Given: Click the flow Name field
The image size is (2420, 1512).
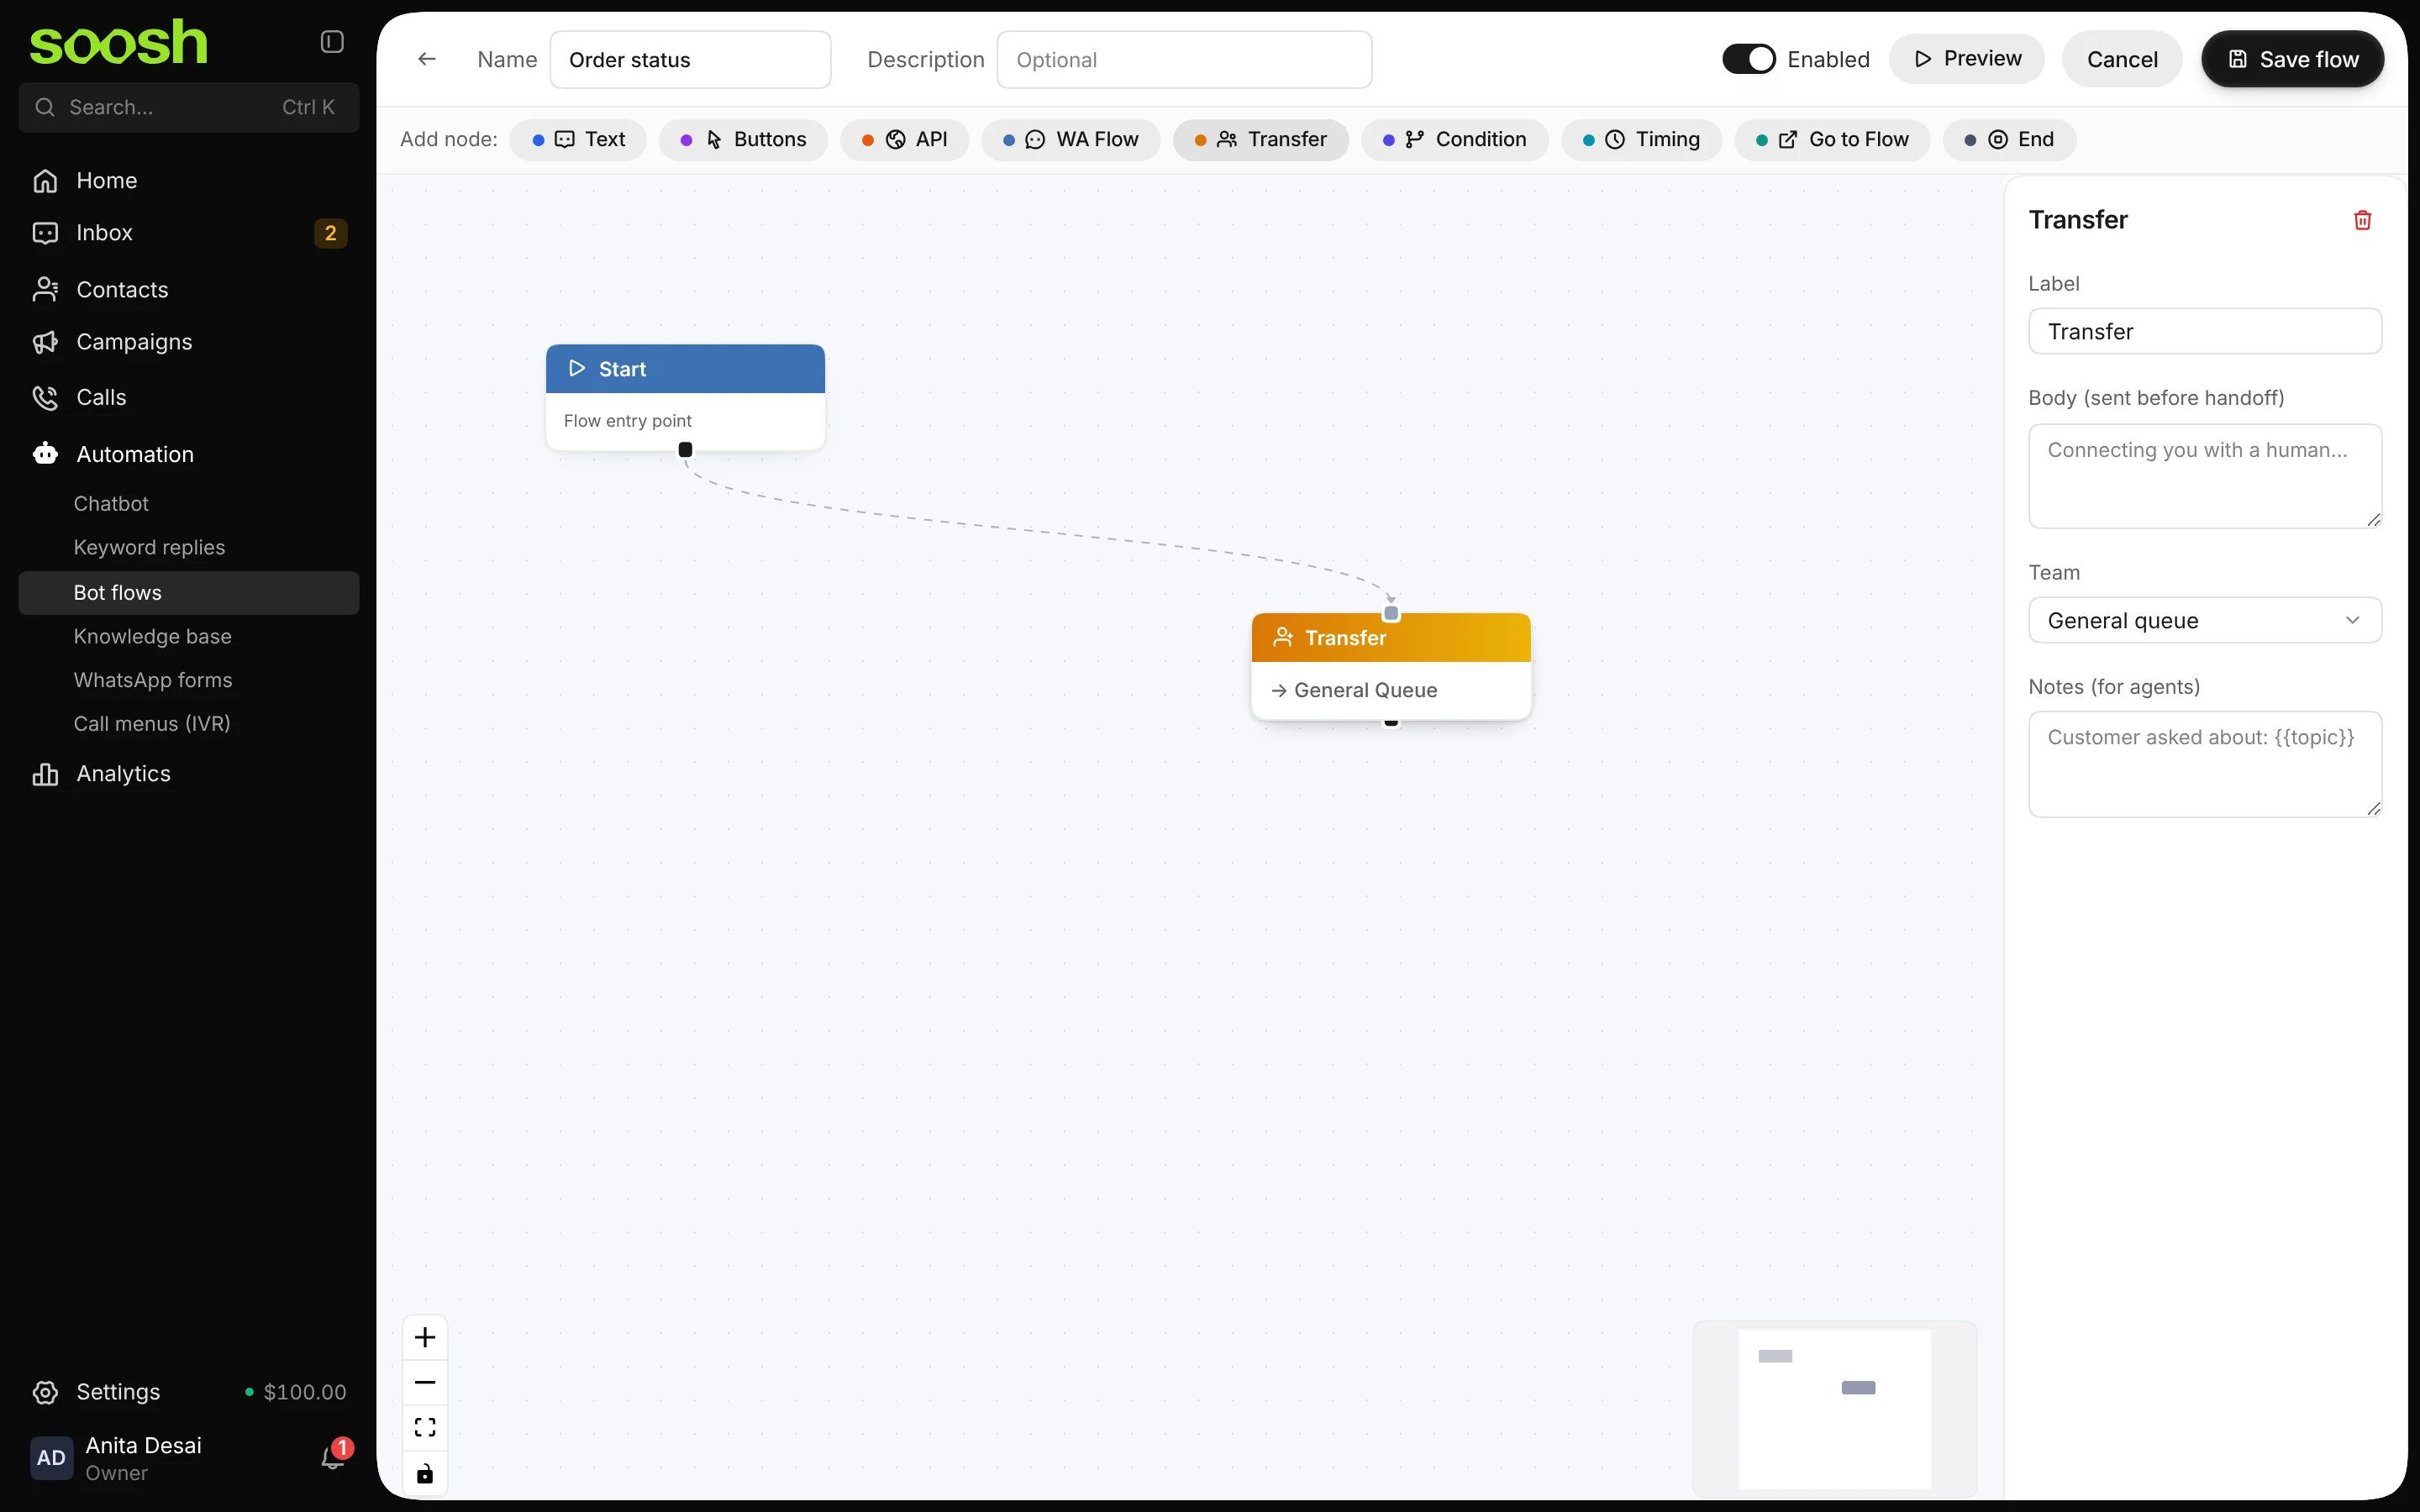Looking at the screenshot, I should pyautogui.click(x=690, y=60).
